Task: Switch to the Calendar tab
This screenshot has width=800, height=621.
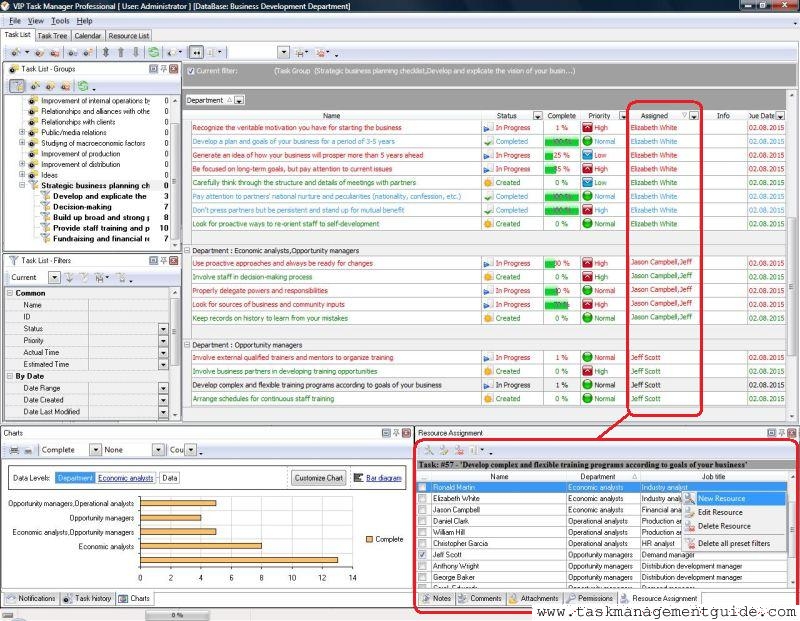Action: (88, 36)
